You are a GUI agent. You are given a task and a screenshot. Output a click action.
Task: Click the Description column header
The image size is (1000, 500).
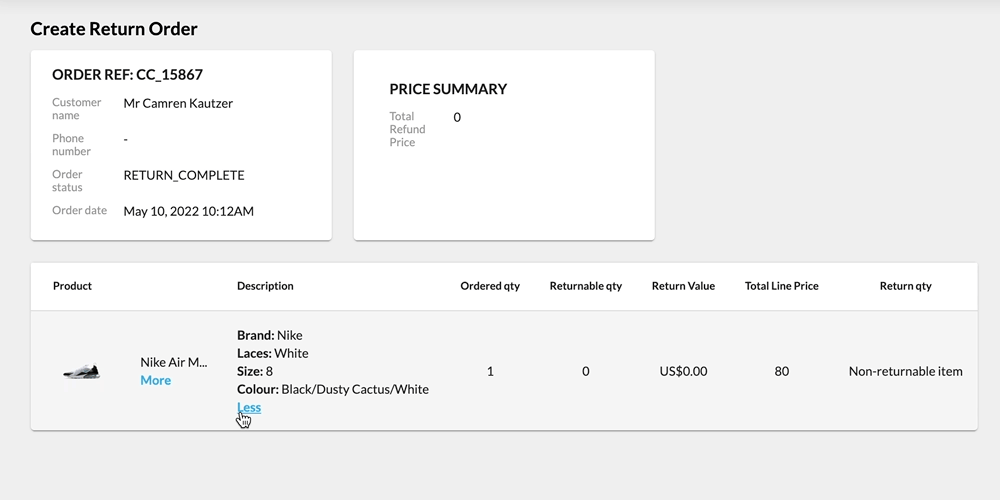click(265, 286)
